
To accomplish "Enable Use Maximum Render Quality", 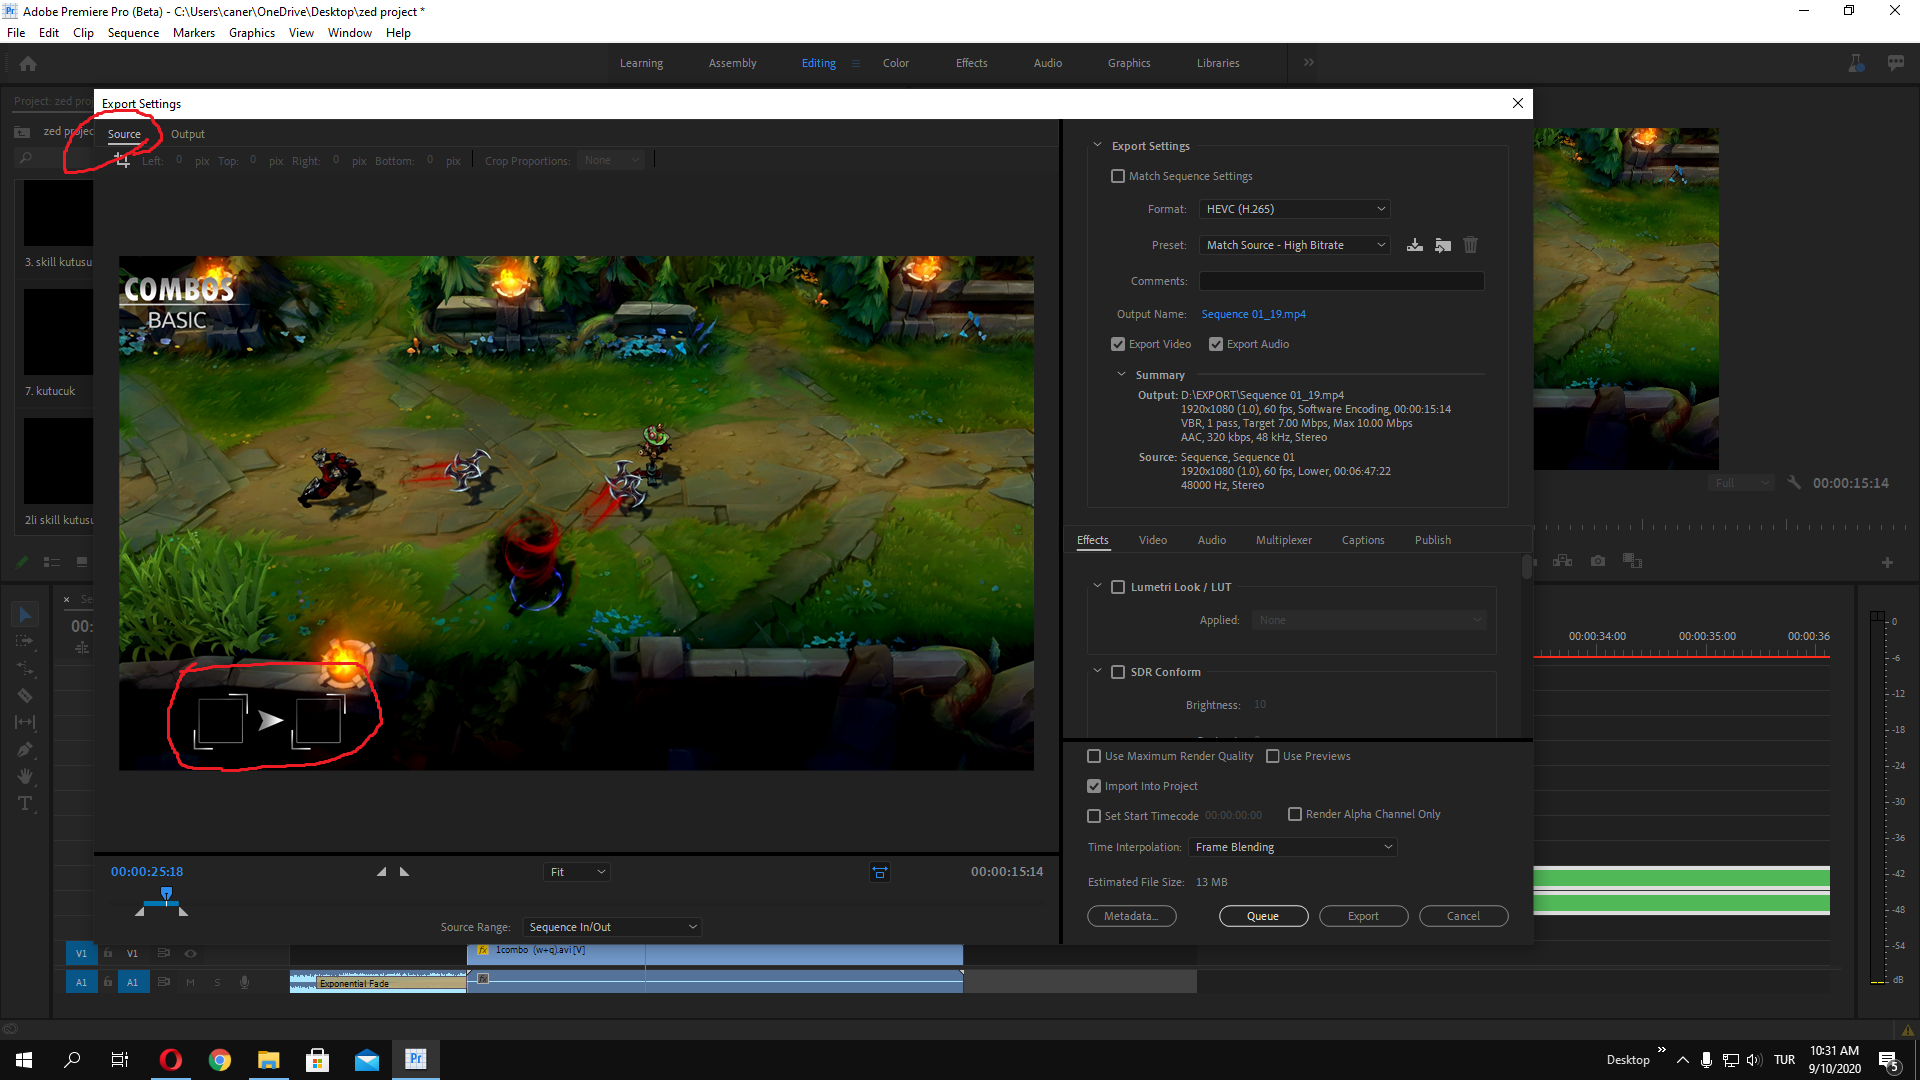I will tap(1094, 756).
